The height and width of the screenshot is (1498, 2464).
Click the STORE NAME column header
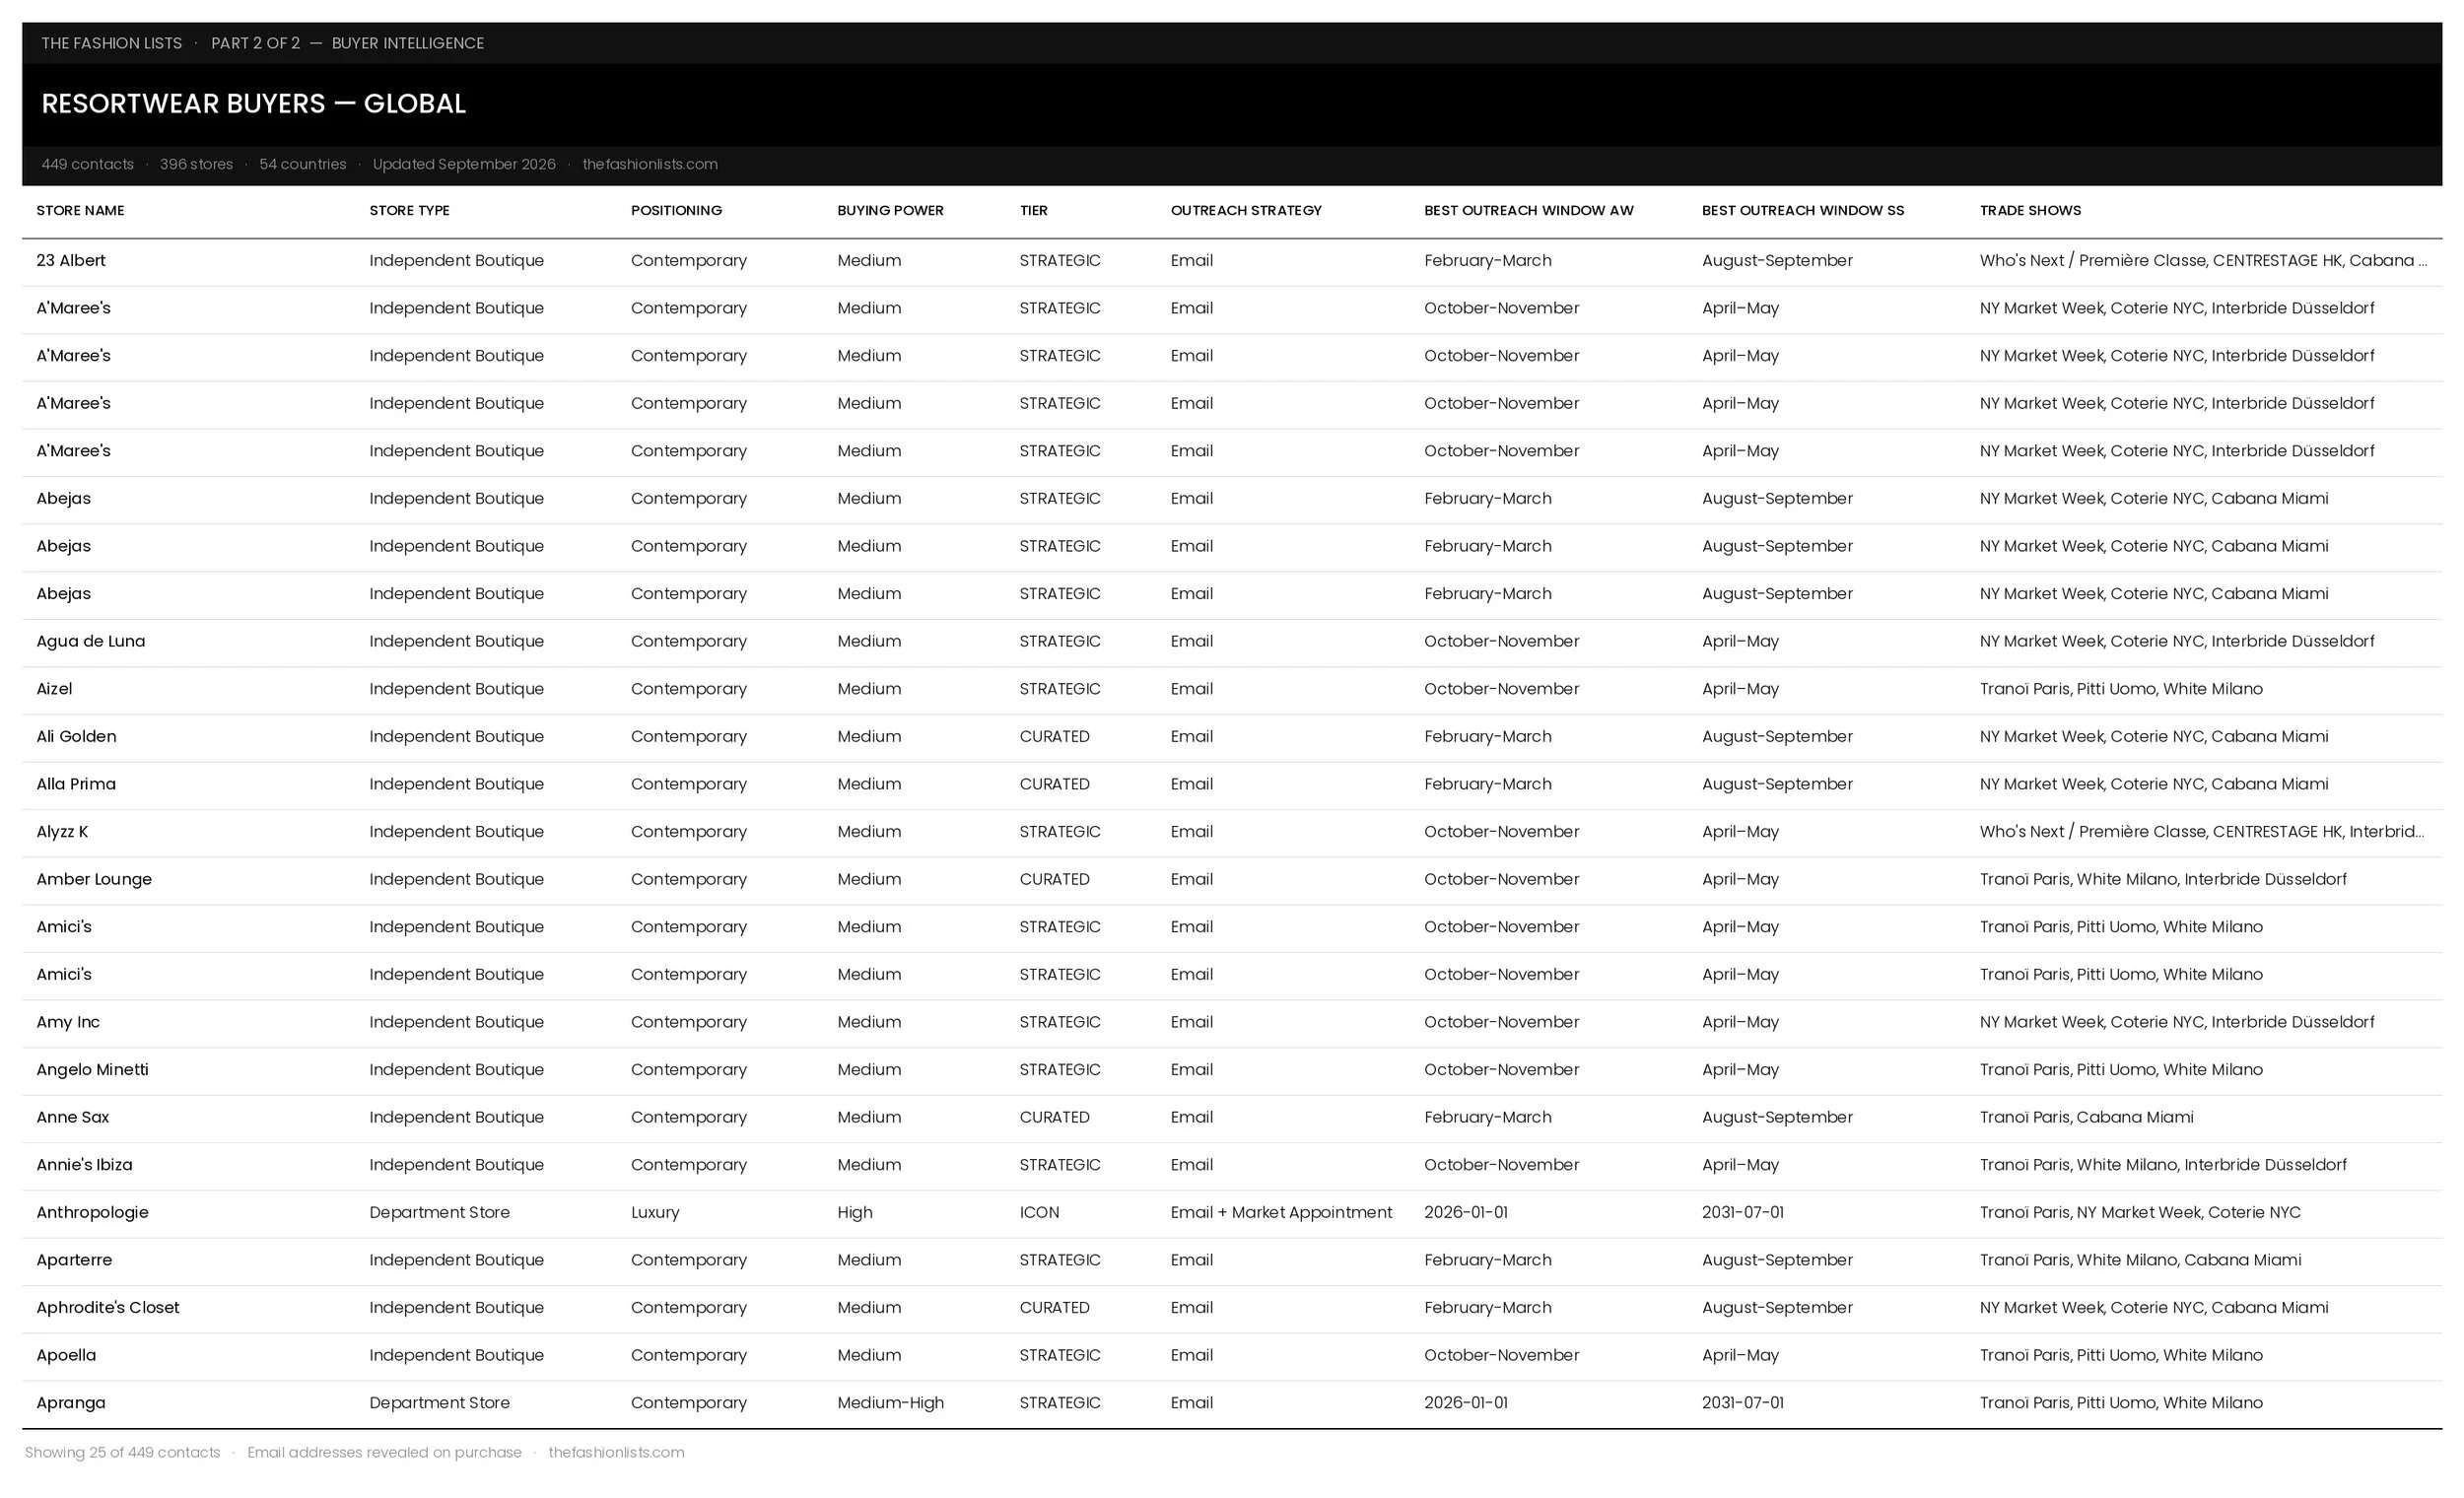(x=80, y=210)
